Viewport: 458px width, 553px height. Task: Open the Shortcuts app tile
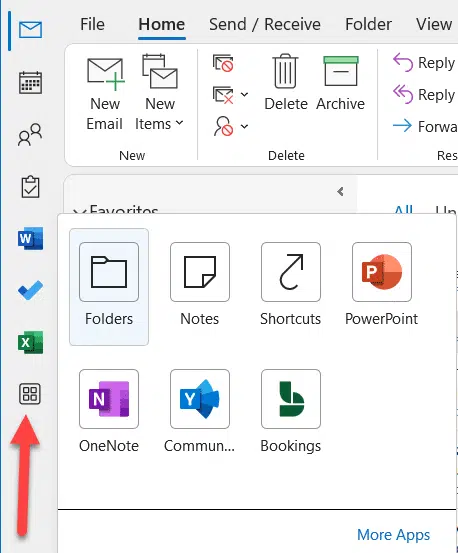(291, 284)
